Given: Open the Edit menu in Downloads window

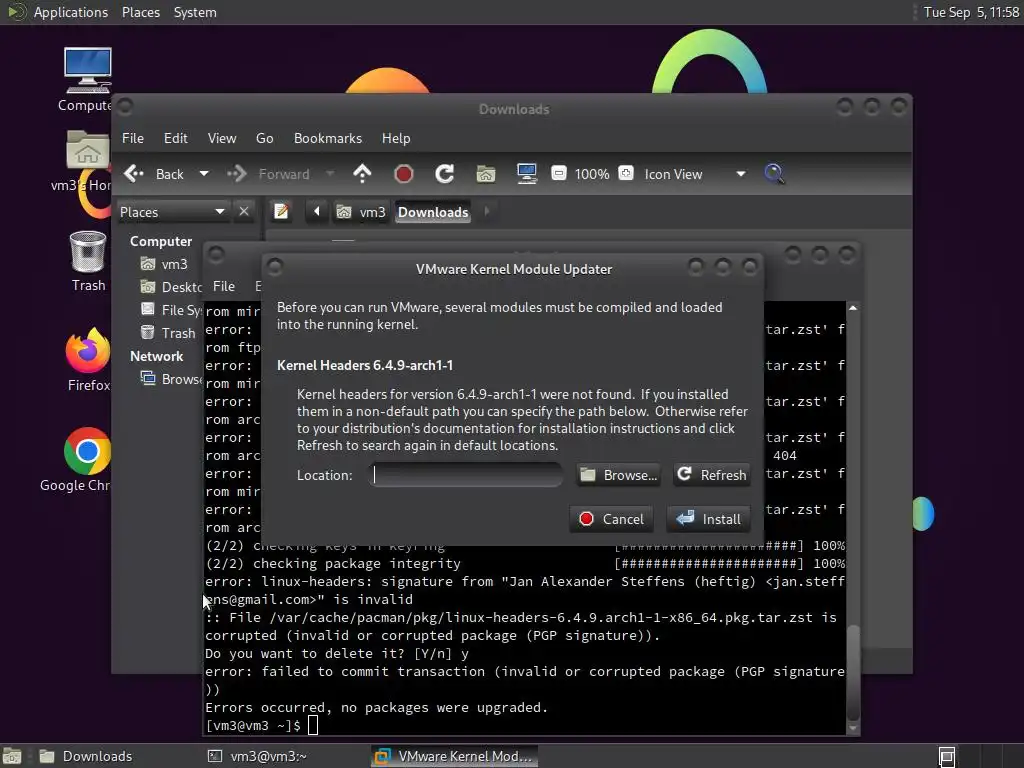Looking at the screenshot, I should click(176, 138).
